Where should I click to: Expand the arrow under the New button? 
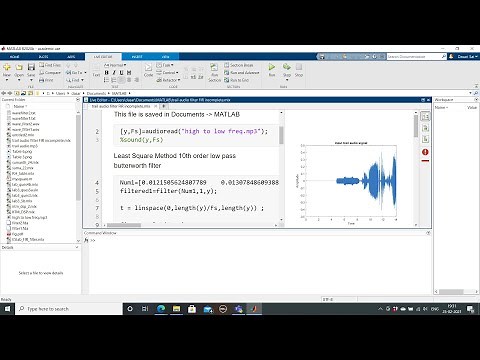click(x=7, y=80)
